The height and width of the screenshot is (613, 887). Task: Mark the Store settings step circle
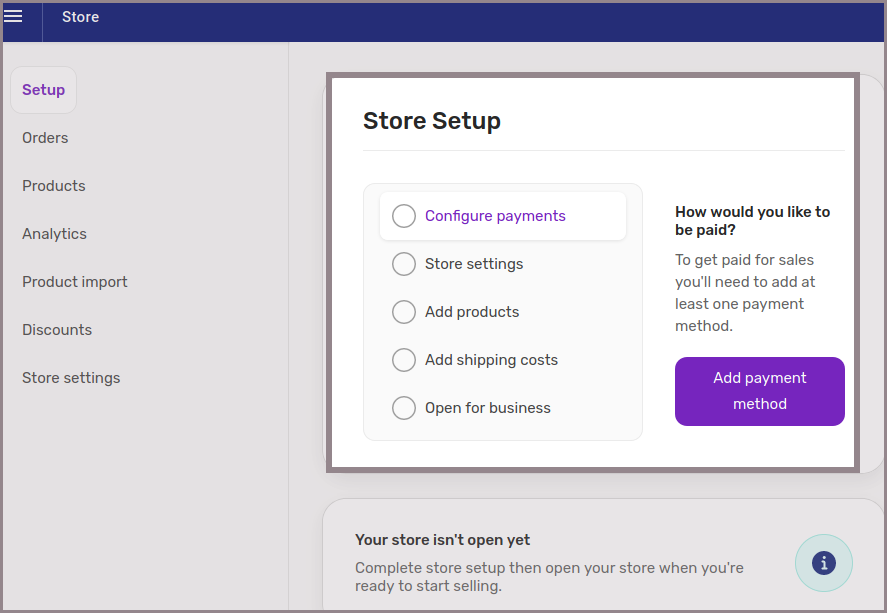pyautogui.click(x=404, y=264)
